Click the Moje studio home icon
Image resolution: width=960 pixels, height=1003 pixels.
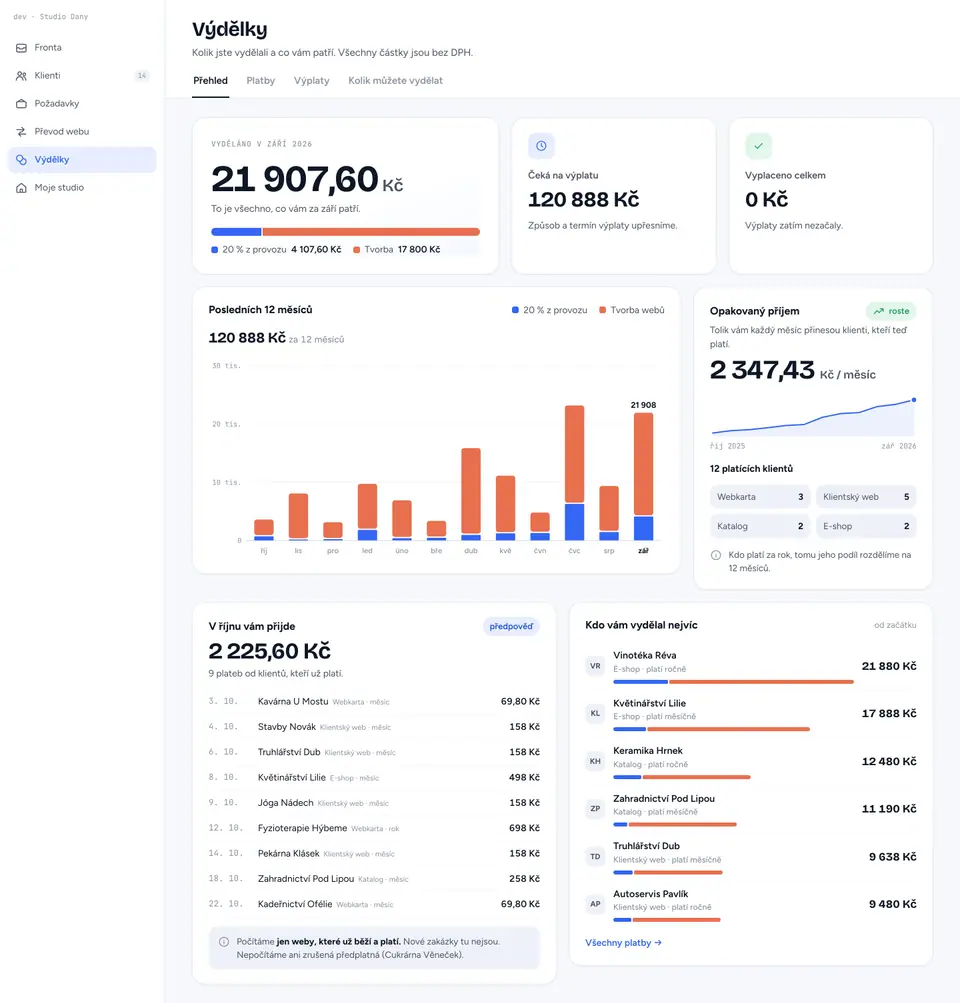(x=21, y=188)
